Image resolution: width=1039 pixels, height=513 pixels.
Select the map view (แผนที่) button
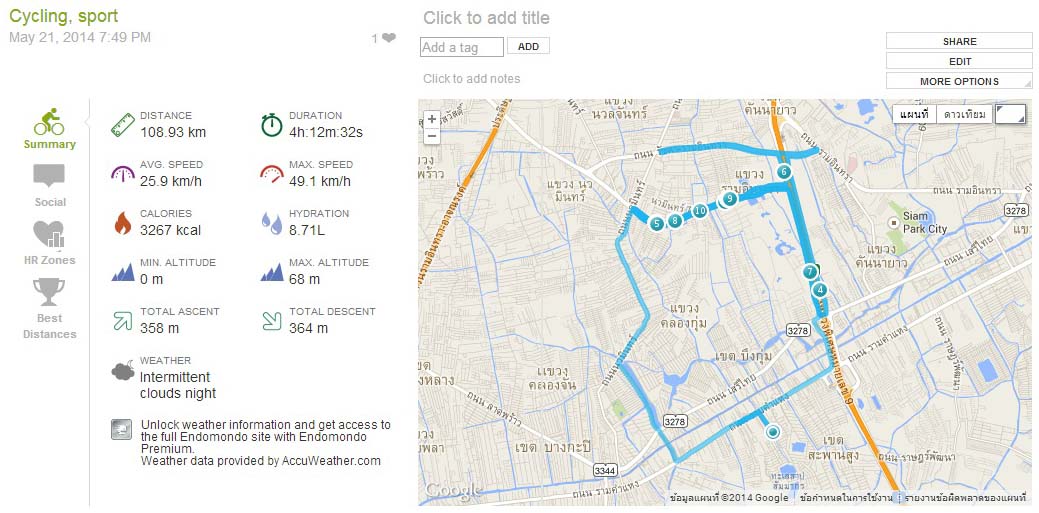(x=914, y=114)
